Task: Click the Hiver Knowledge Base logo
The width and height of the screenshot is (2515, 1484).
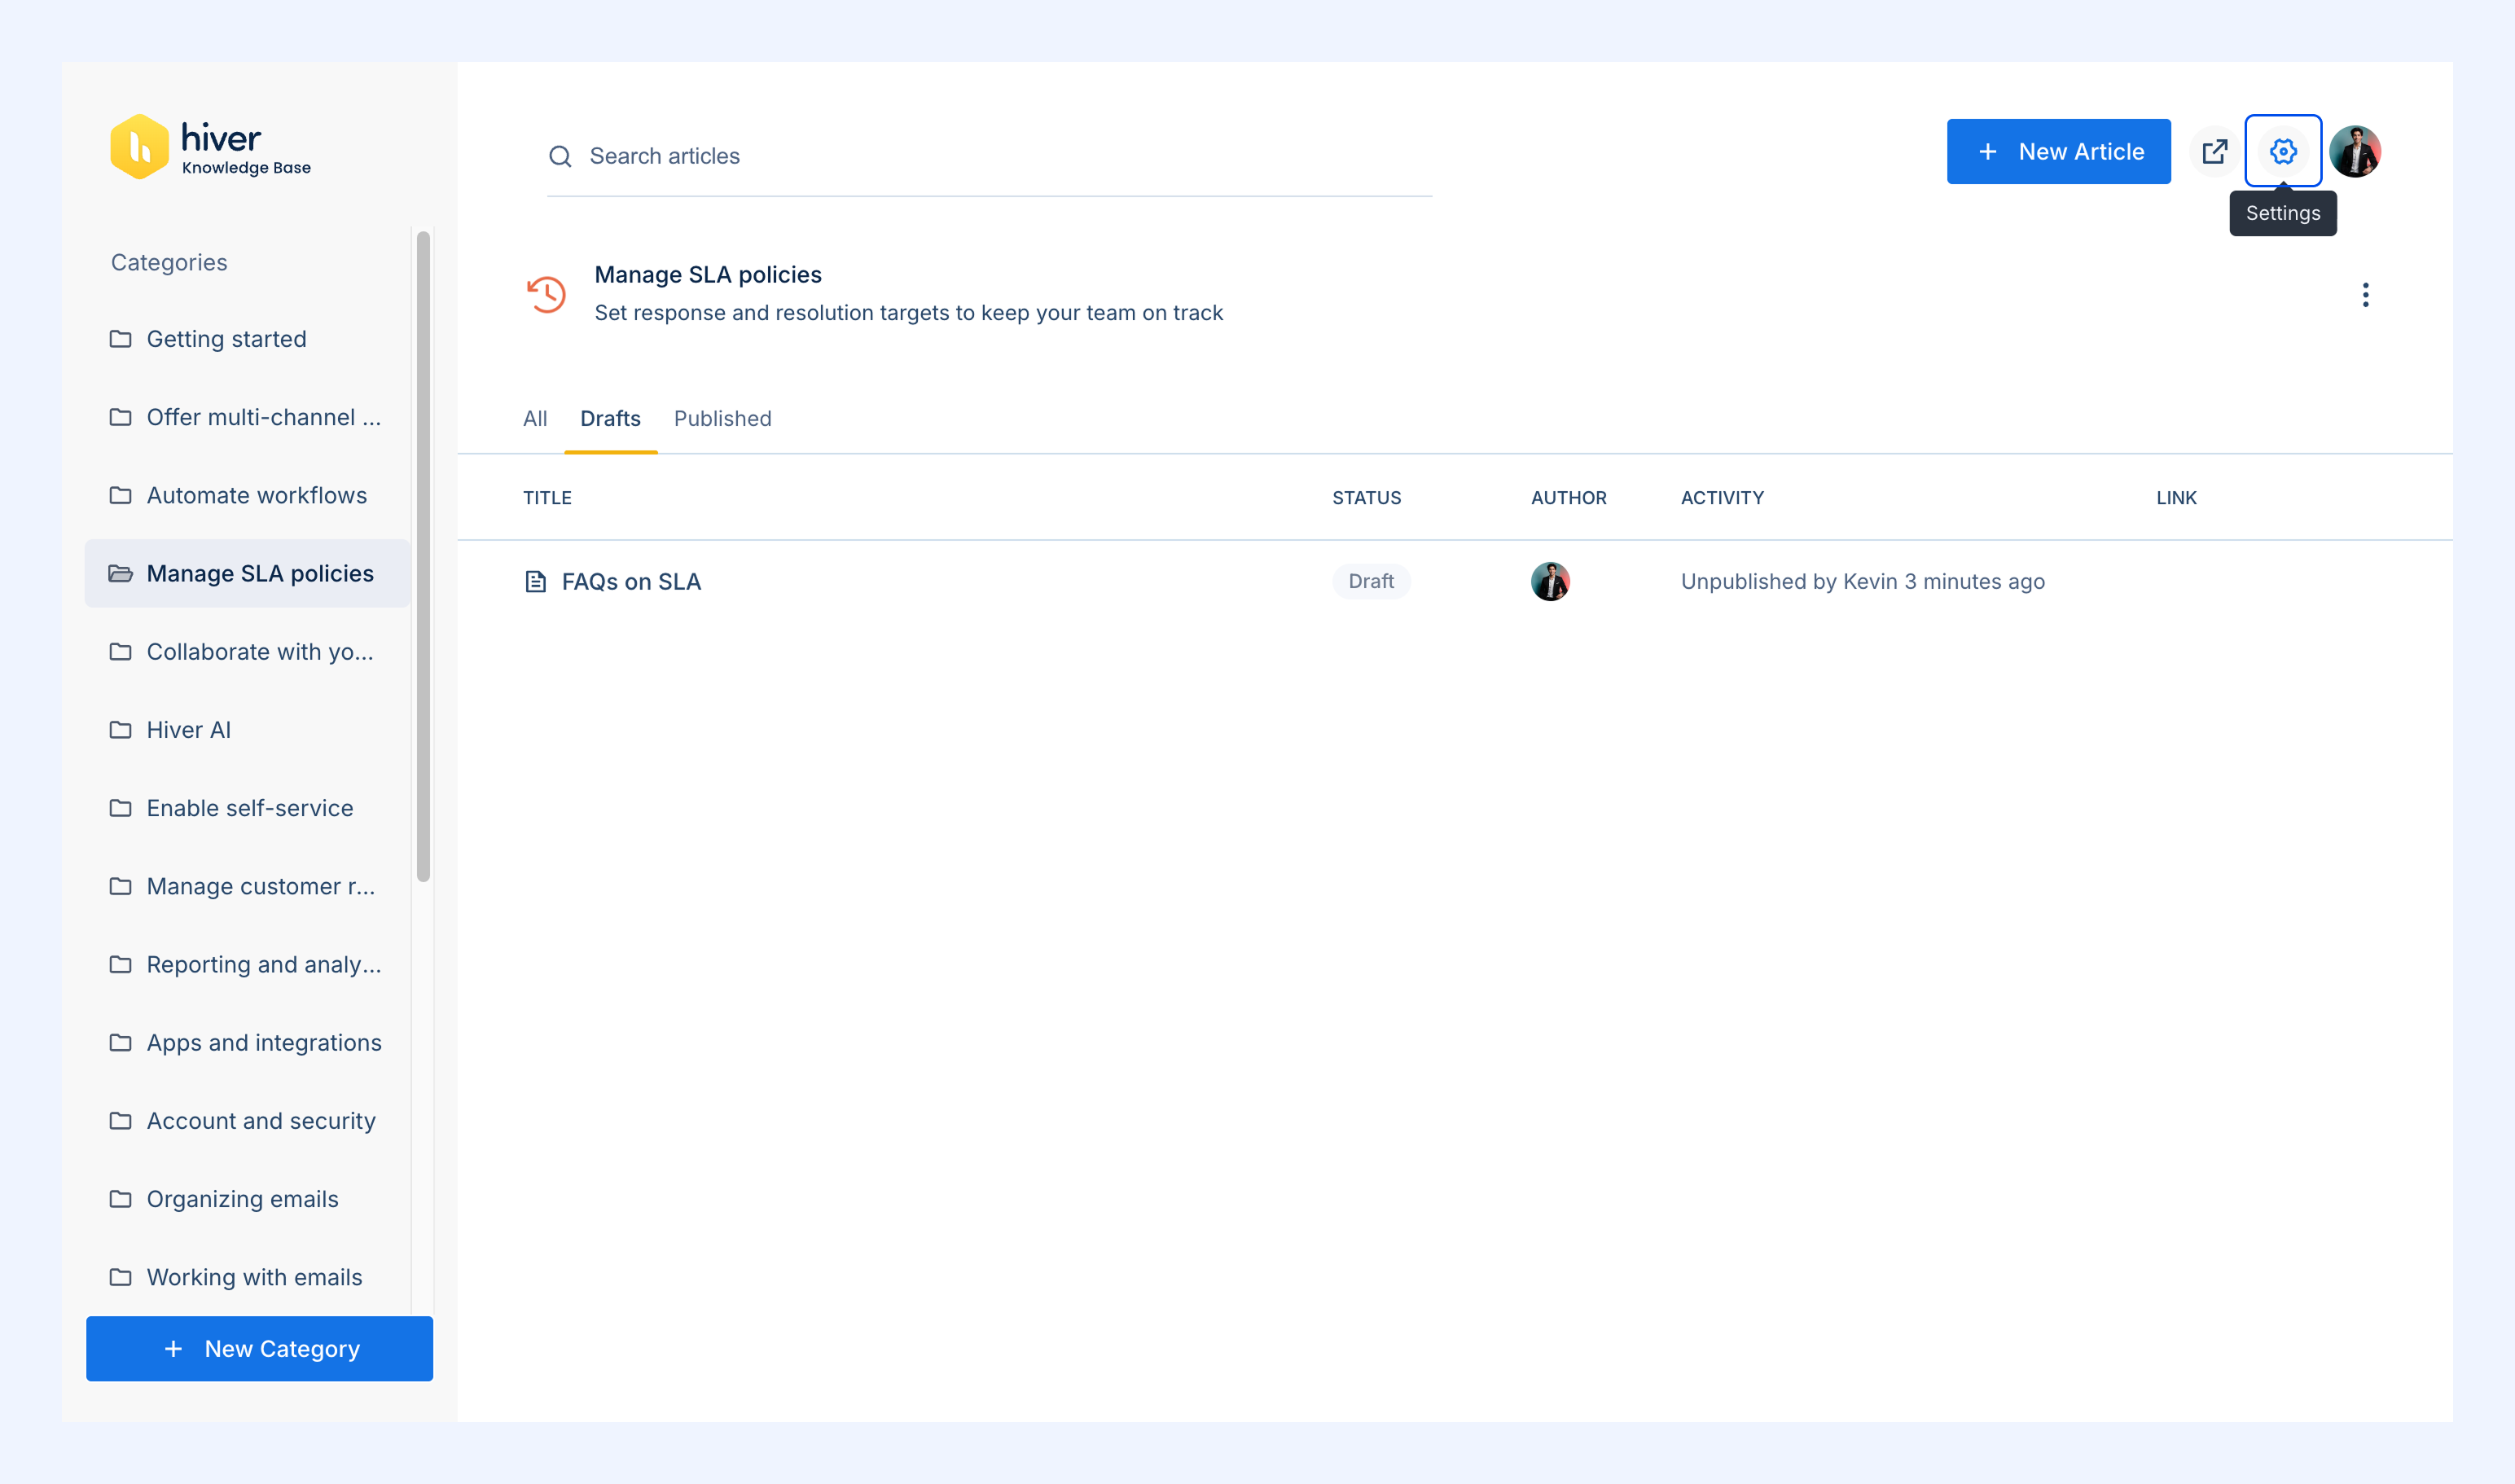Action: click(211, 147)
